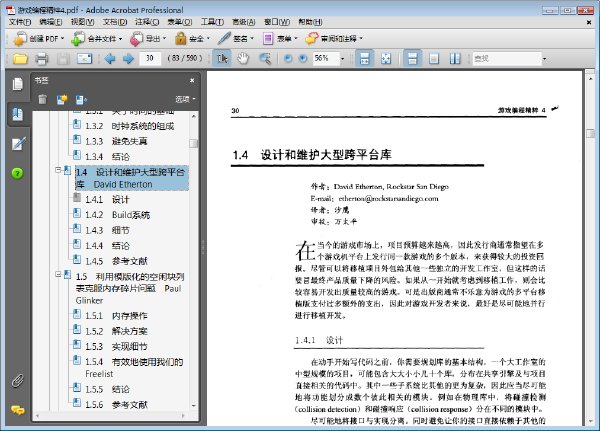Choose the marquee zoom tool

[264, 58]
